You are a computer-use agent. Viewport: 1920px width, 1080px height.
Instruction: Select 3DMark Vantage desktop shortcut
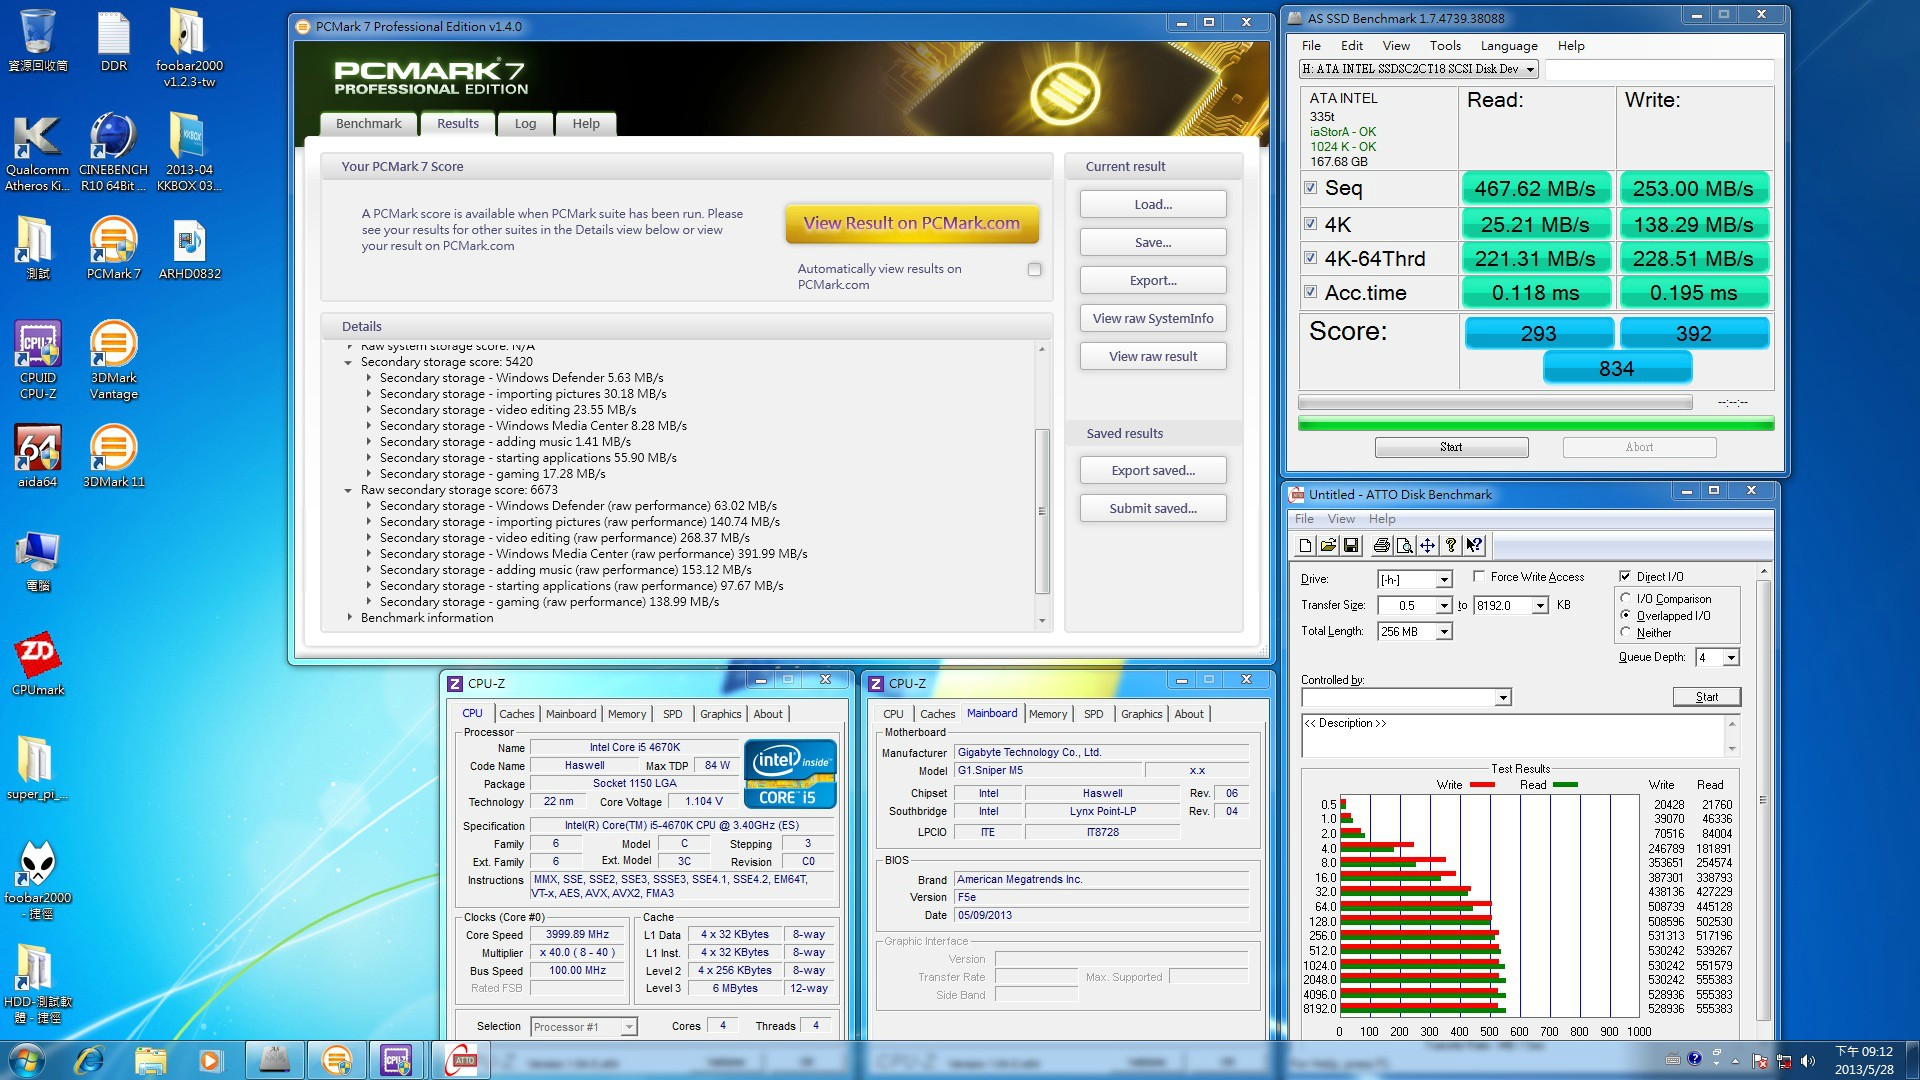coord(114,361)
